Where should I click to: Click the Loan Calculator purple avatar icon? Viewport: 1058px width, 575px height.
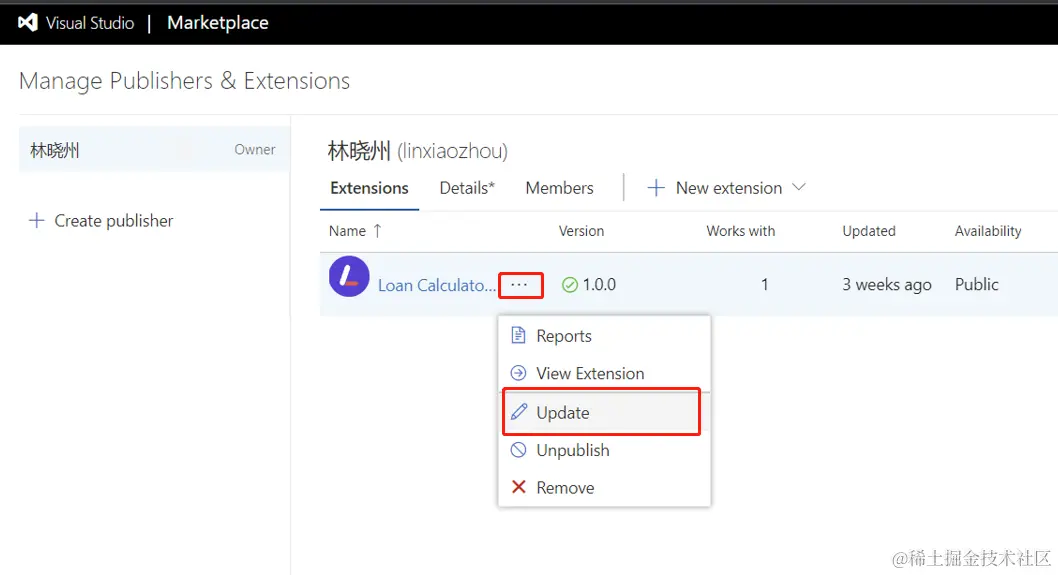coord(349,276)
